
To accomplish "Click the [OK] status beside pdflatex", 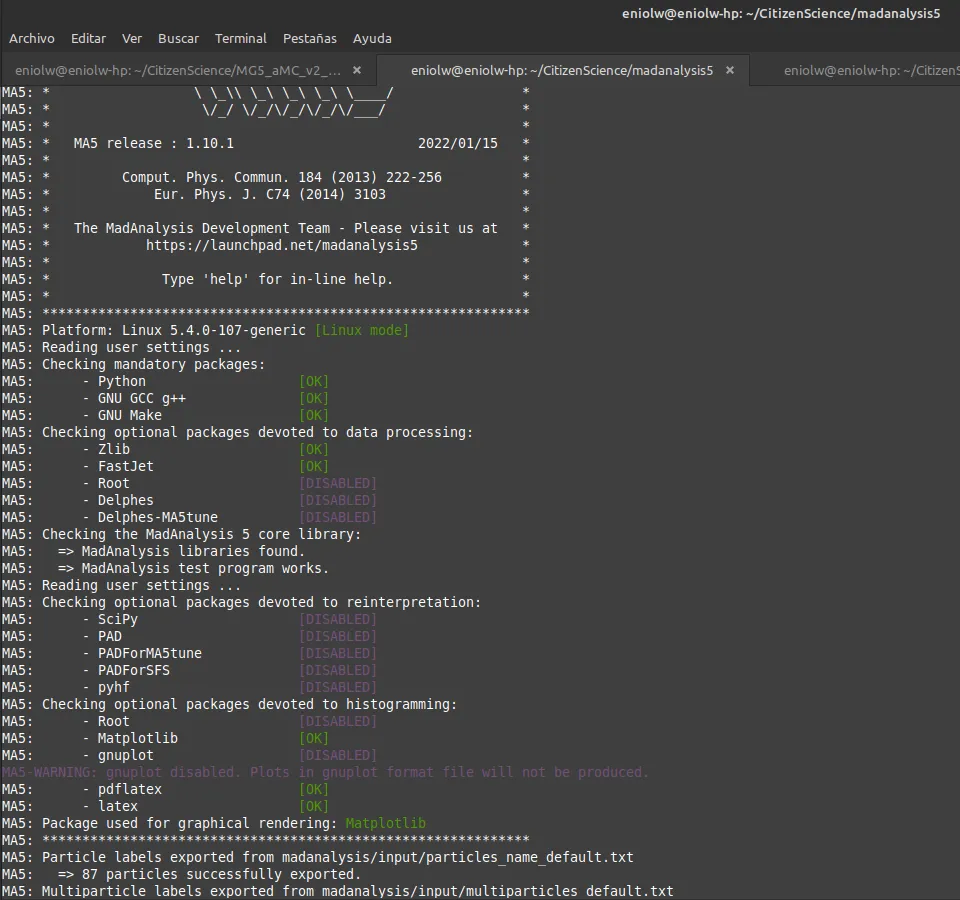I will tap(314, 790).
